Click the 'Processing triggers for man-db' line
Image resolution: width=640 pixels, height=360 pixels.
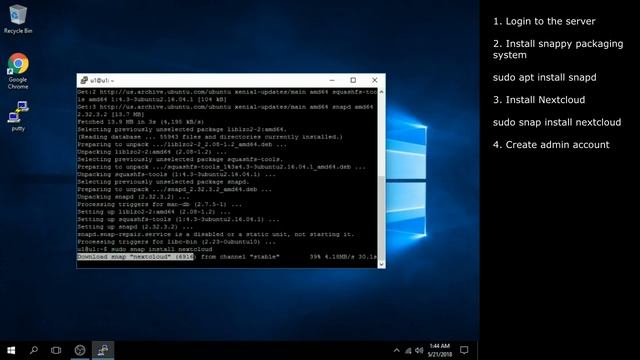(160, 204)
